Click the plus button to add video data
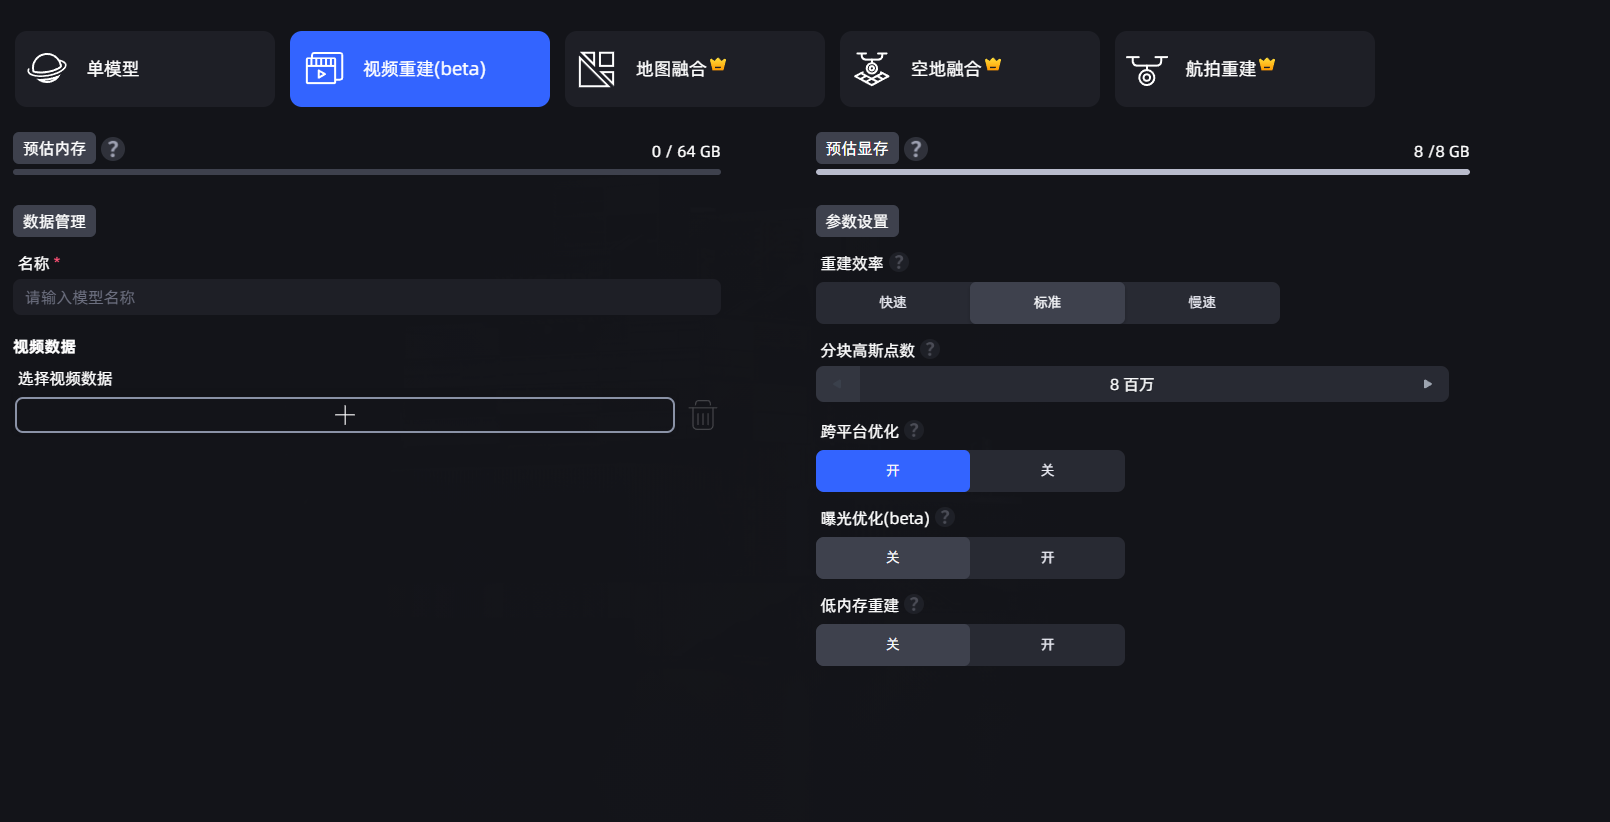 point(345,415)
